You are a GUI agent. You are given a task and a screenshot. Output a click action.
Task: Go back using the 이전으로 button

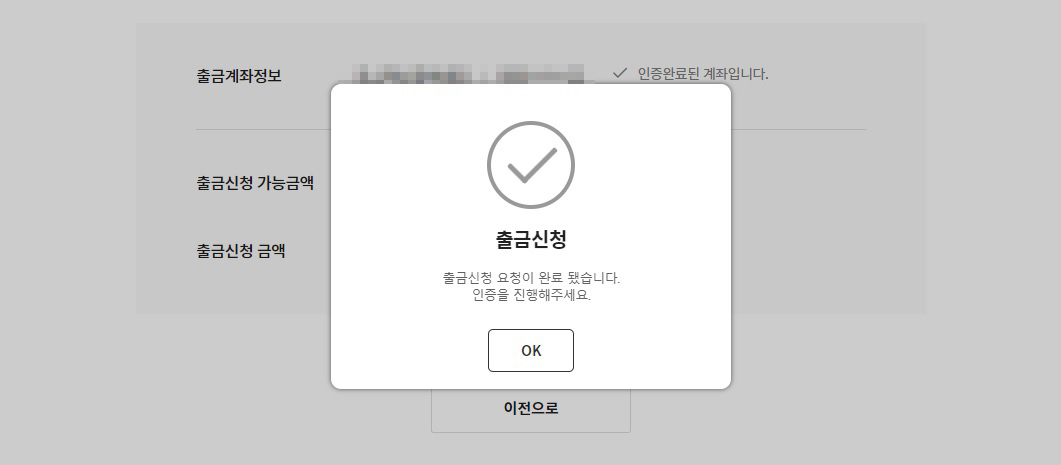530,410
